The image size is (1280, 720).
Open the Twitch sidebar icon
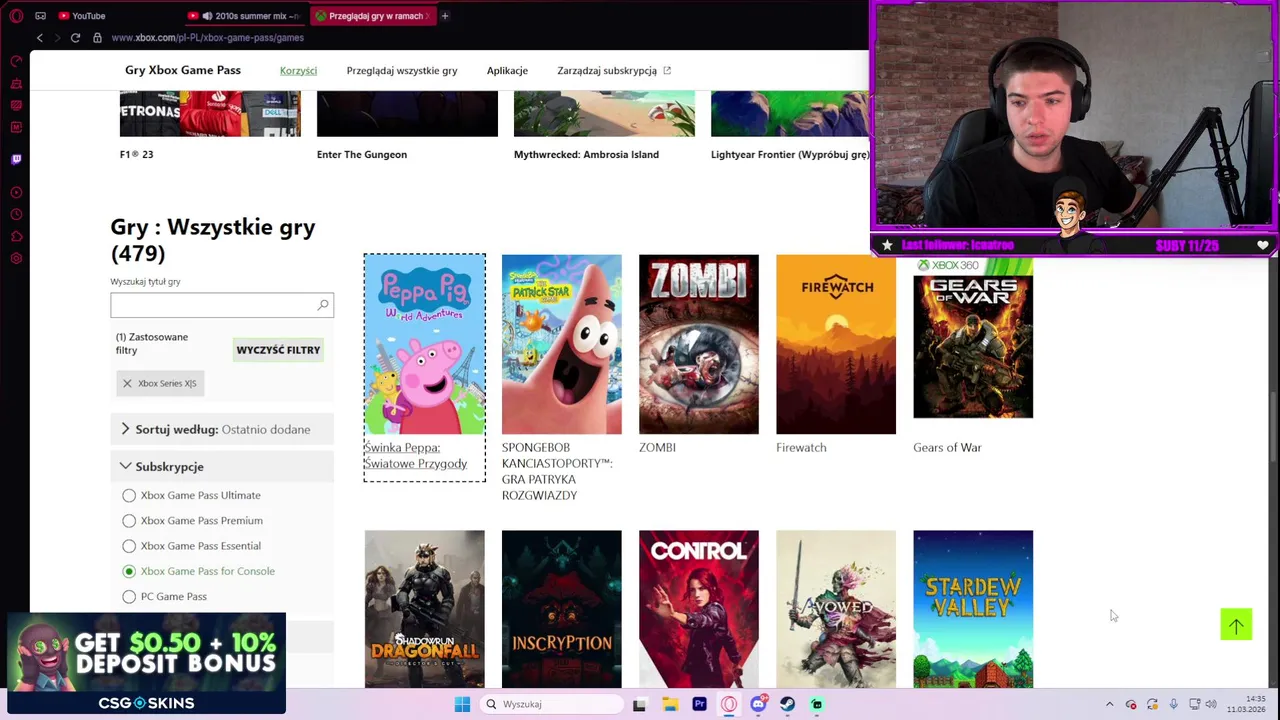pyautogui.click(x=16, y=159)
